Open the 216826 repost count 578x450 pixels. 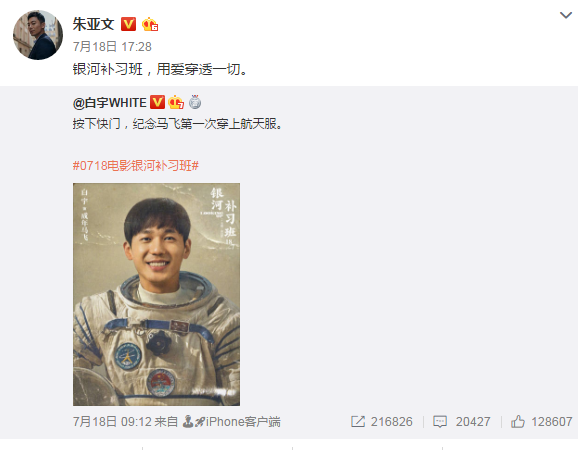click(391, 422)
